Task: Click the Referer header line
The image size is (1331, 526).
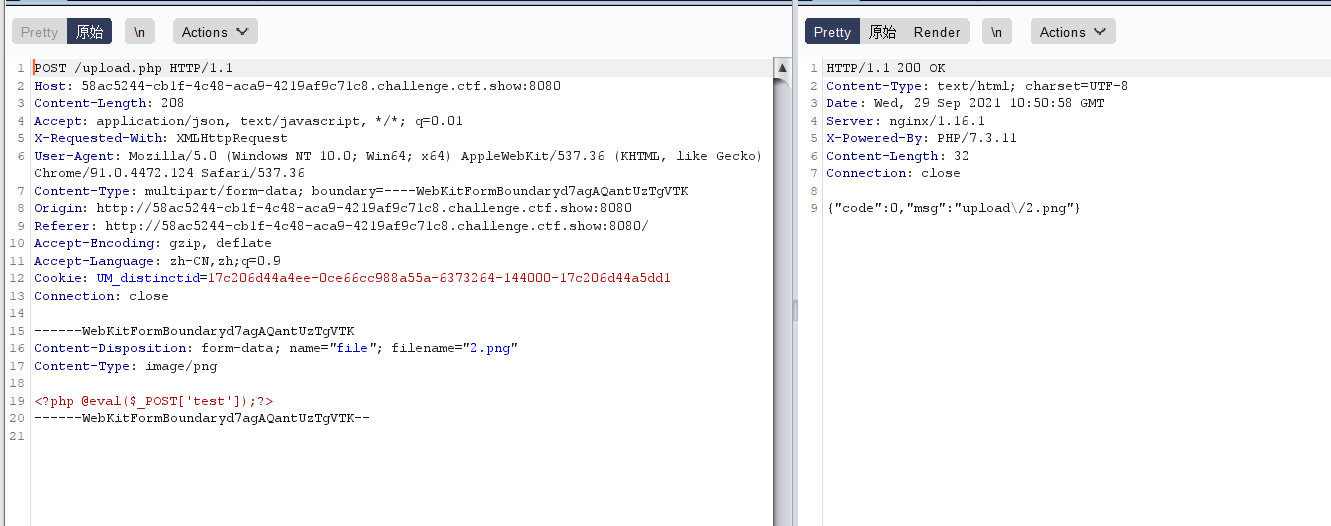Action: click(341, 226)
